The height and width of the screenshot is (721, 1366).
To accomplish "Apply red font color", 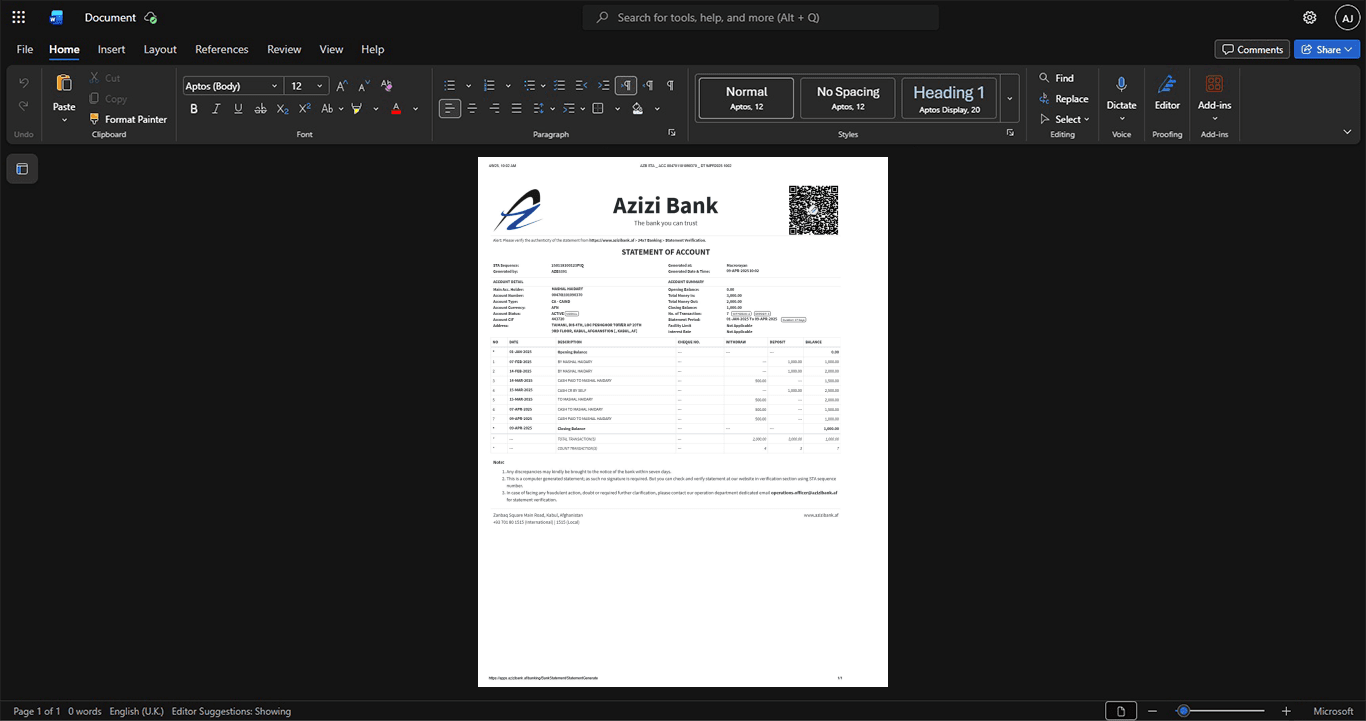I will pos(396,109).
